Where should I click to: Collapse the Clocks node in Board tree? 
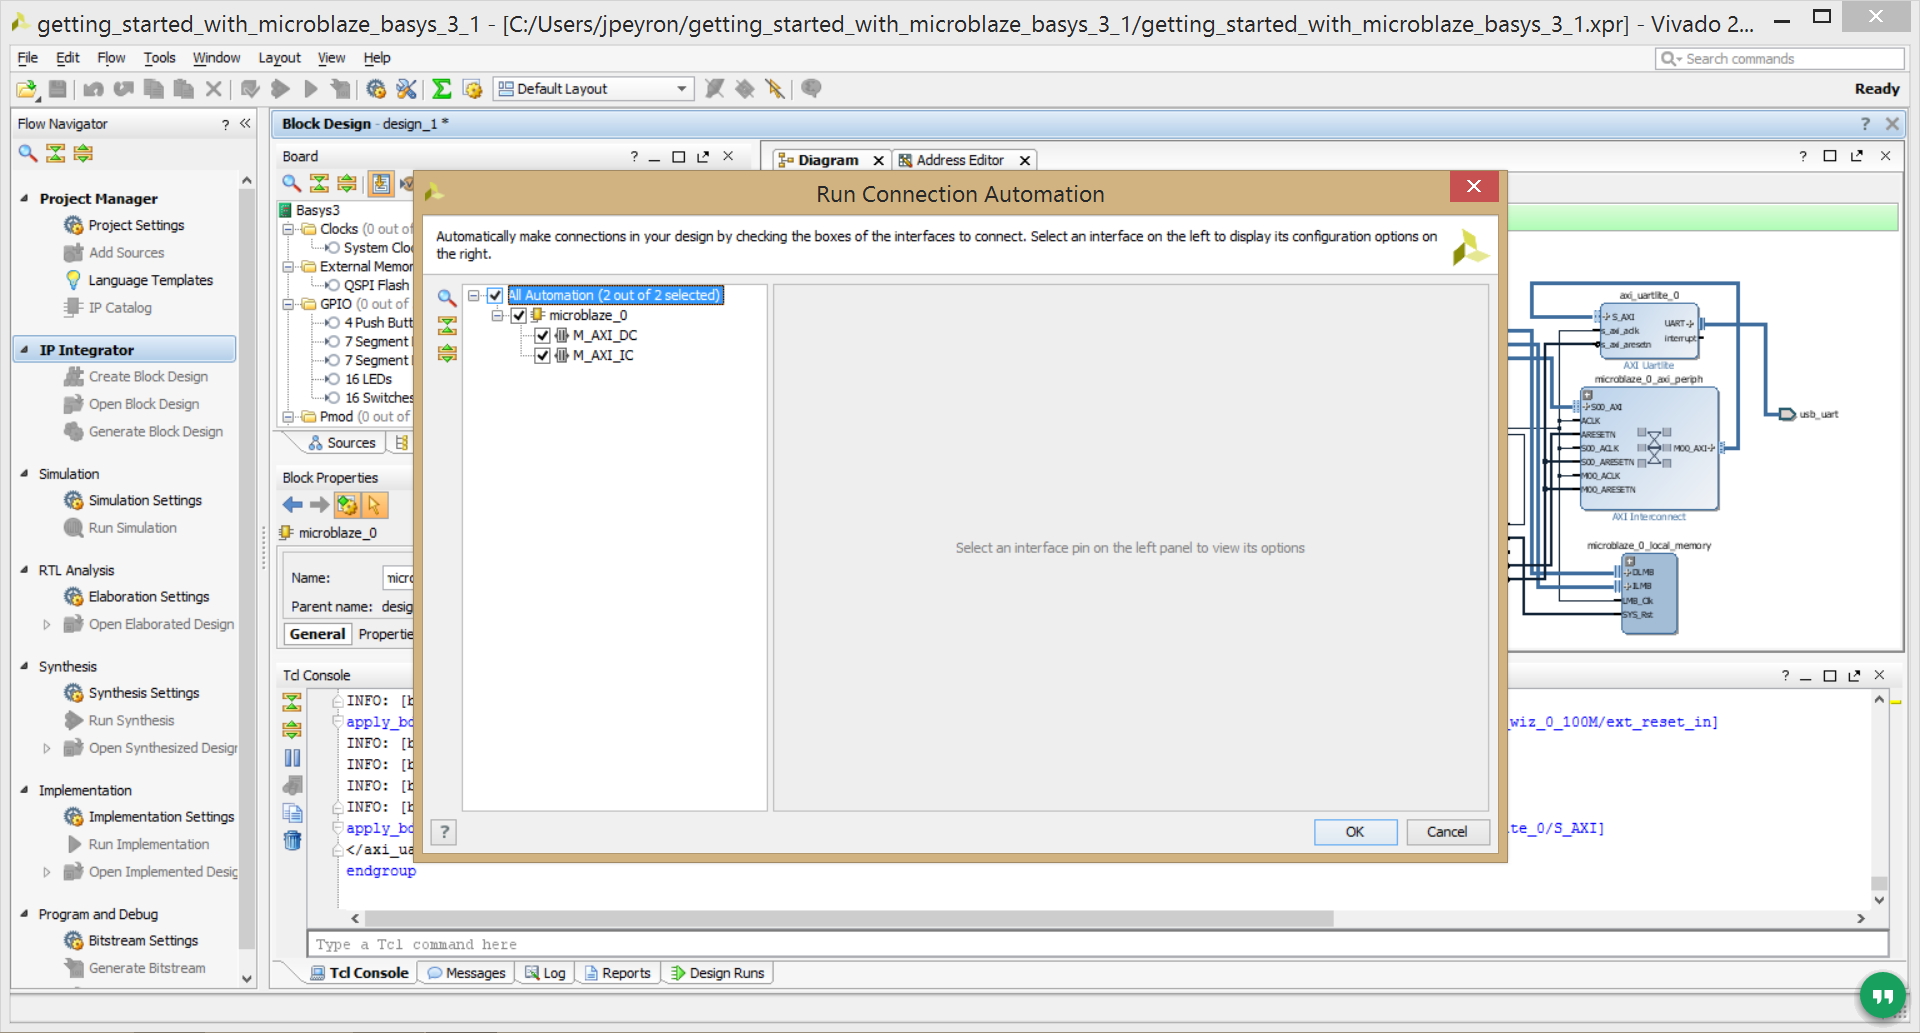288,229
